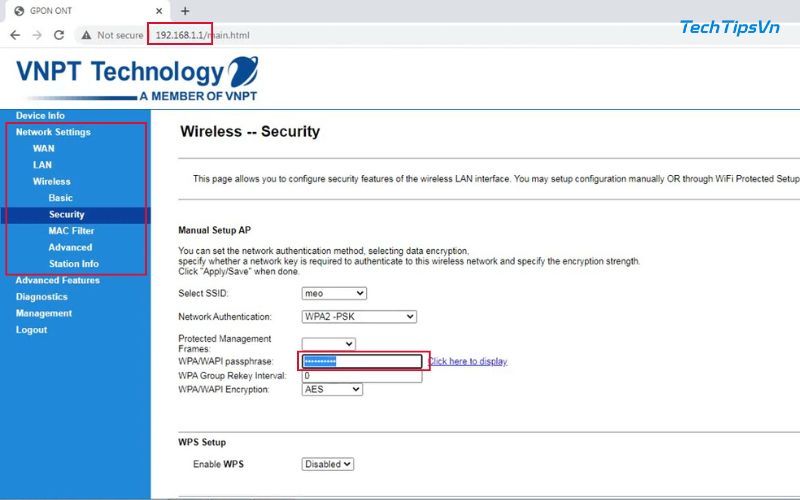Open Device Info in the sidebar
The height and width of the screenshot is (500, 800).
click(x=40, y=115)
